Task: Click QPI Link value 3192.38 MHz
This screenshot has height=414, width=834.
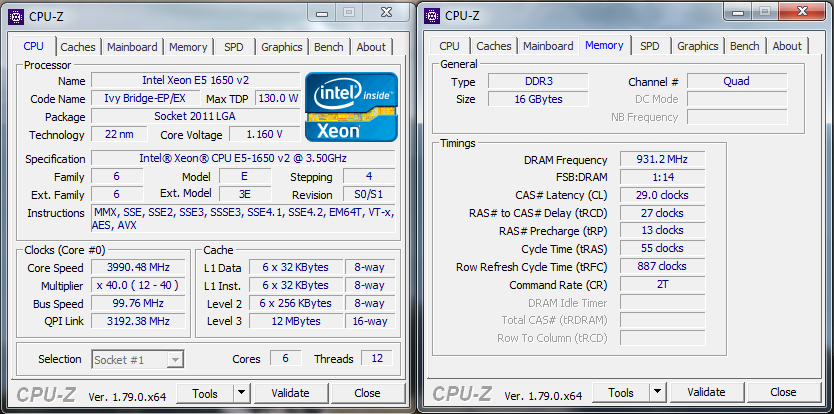Action: click(138, 321)
